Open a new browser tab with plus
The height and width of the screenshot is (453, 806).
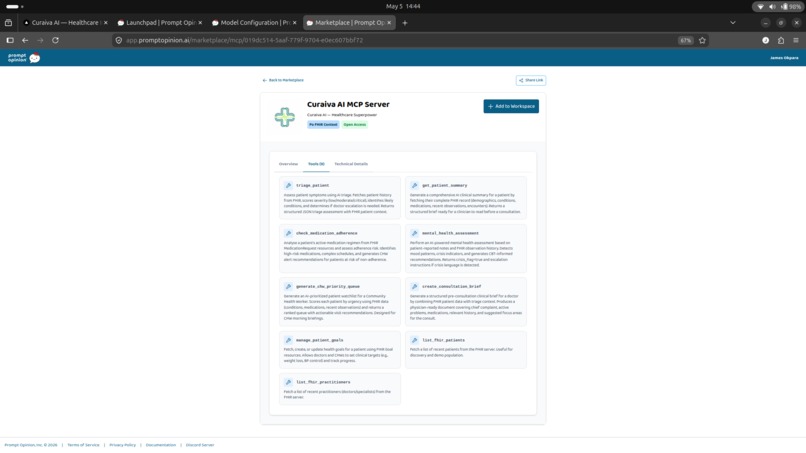pyautogui.click(x=405, y=23)
